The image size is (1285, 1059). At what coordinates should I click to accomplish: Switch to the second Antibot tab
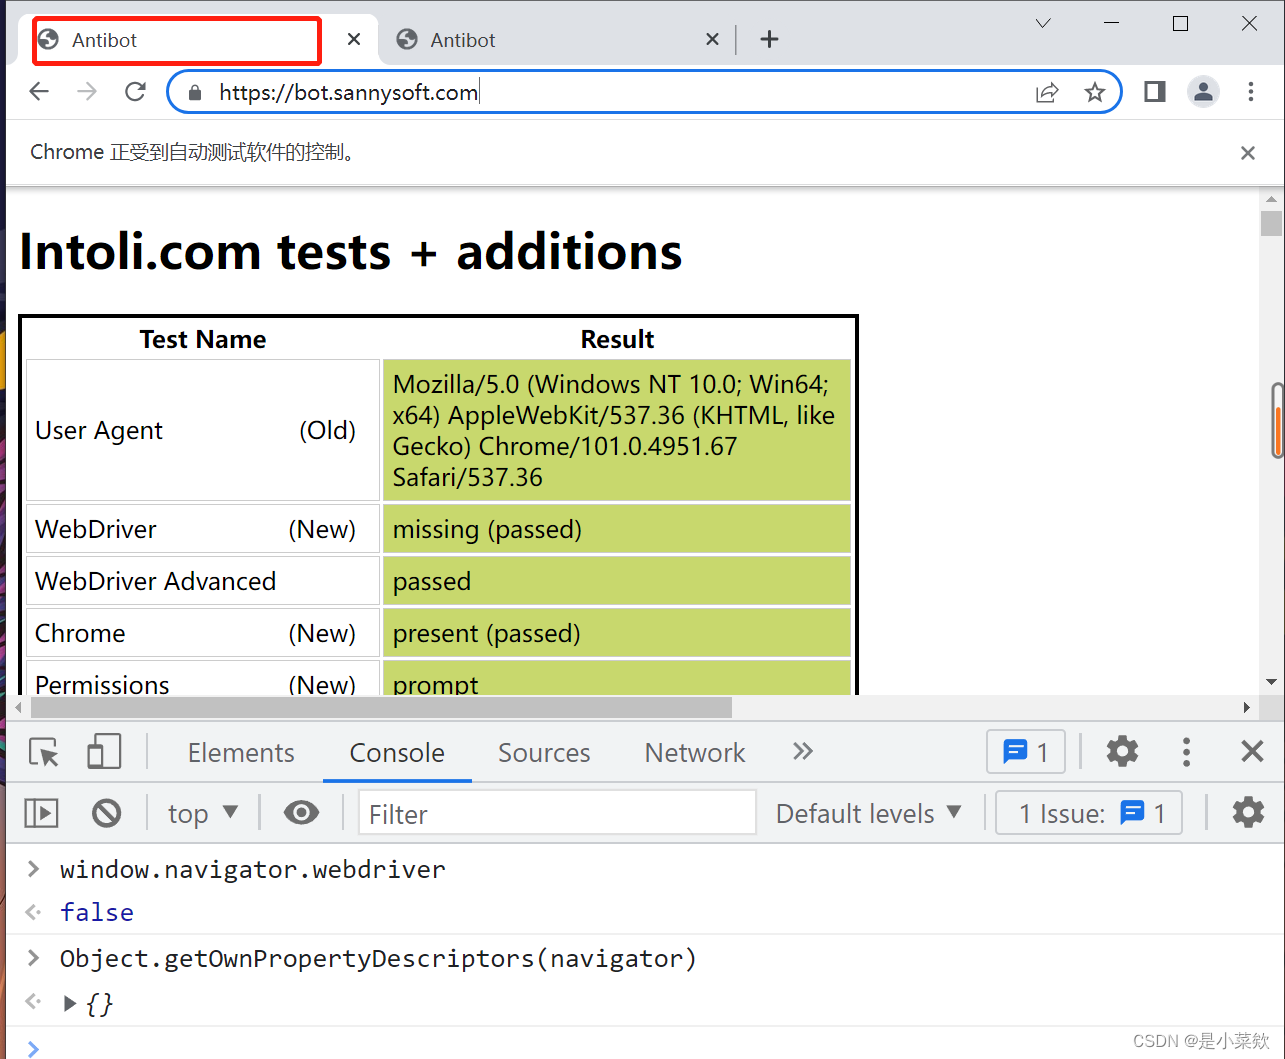548,40
